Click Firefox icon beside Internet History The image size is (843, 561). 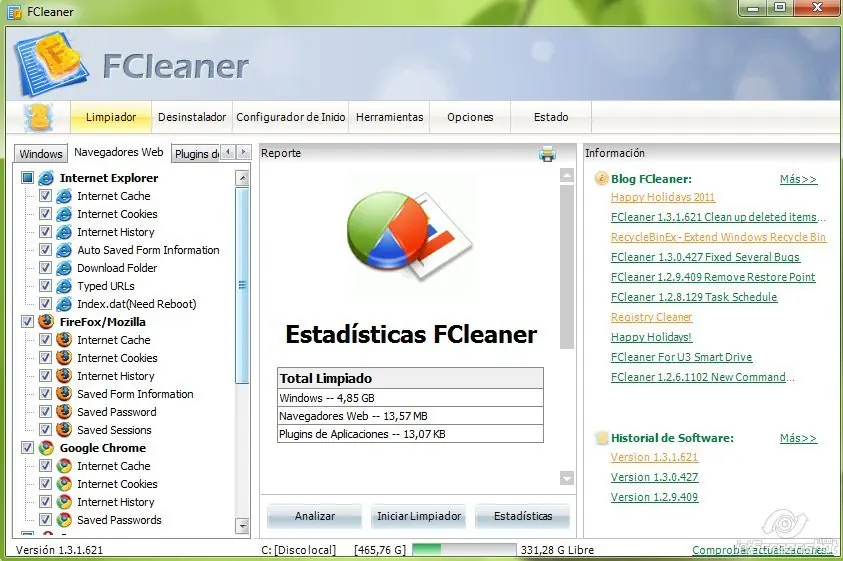64,375
